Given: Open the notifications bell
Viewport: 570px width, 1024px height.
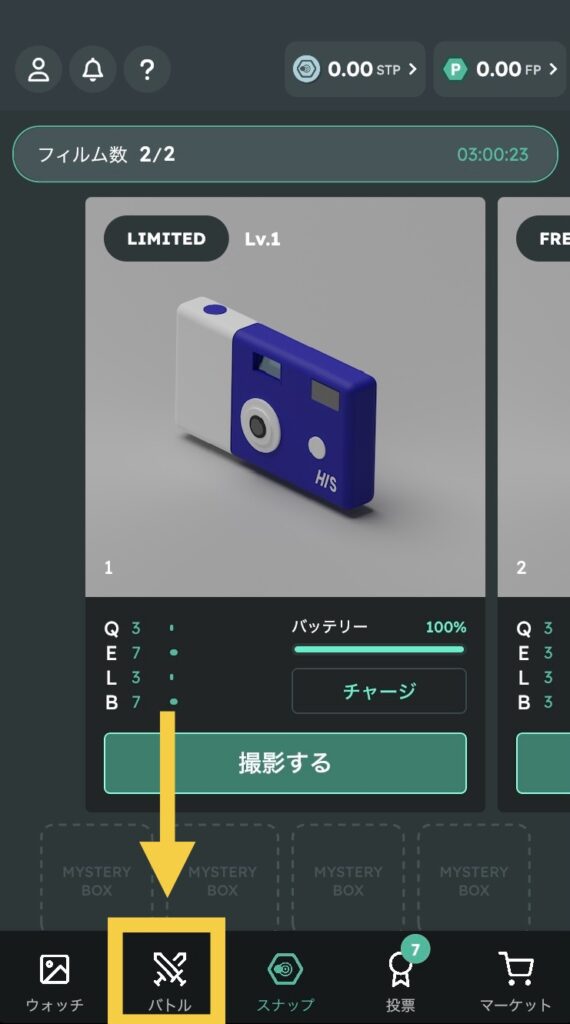Looking at the screenshot, I should point(93,69).
